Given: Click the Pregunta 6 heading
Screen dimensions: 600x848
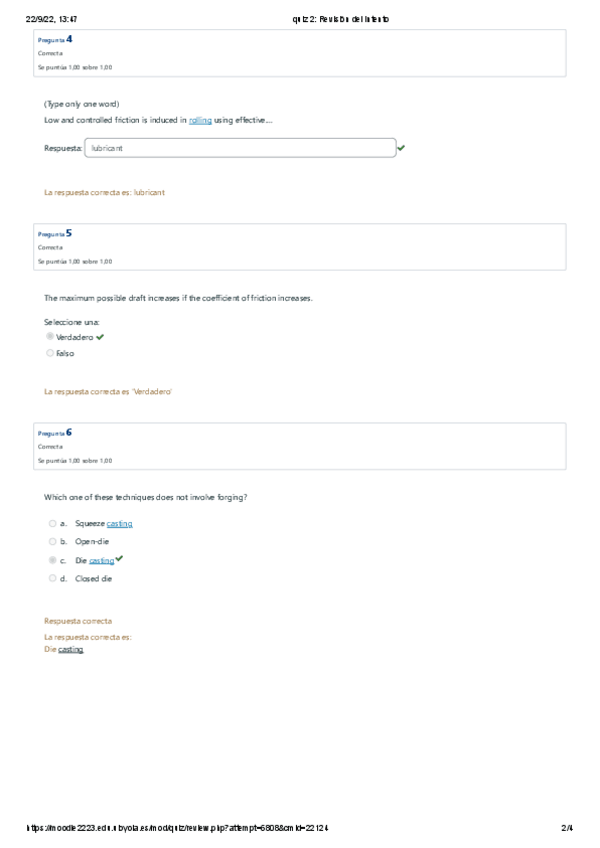Looking at the screenshot, I should click(54, 432).
